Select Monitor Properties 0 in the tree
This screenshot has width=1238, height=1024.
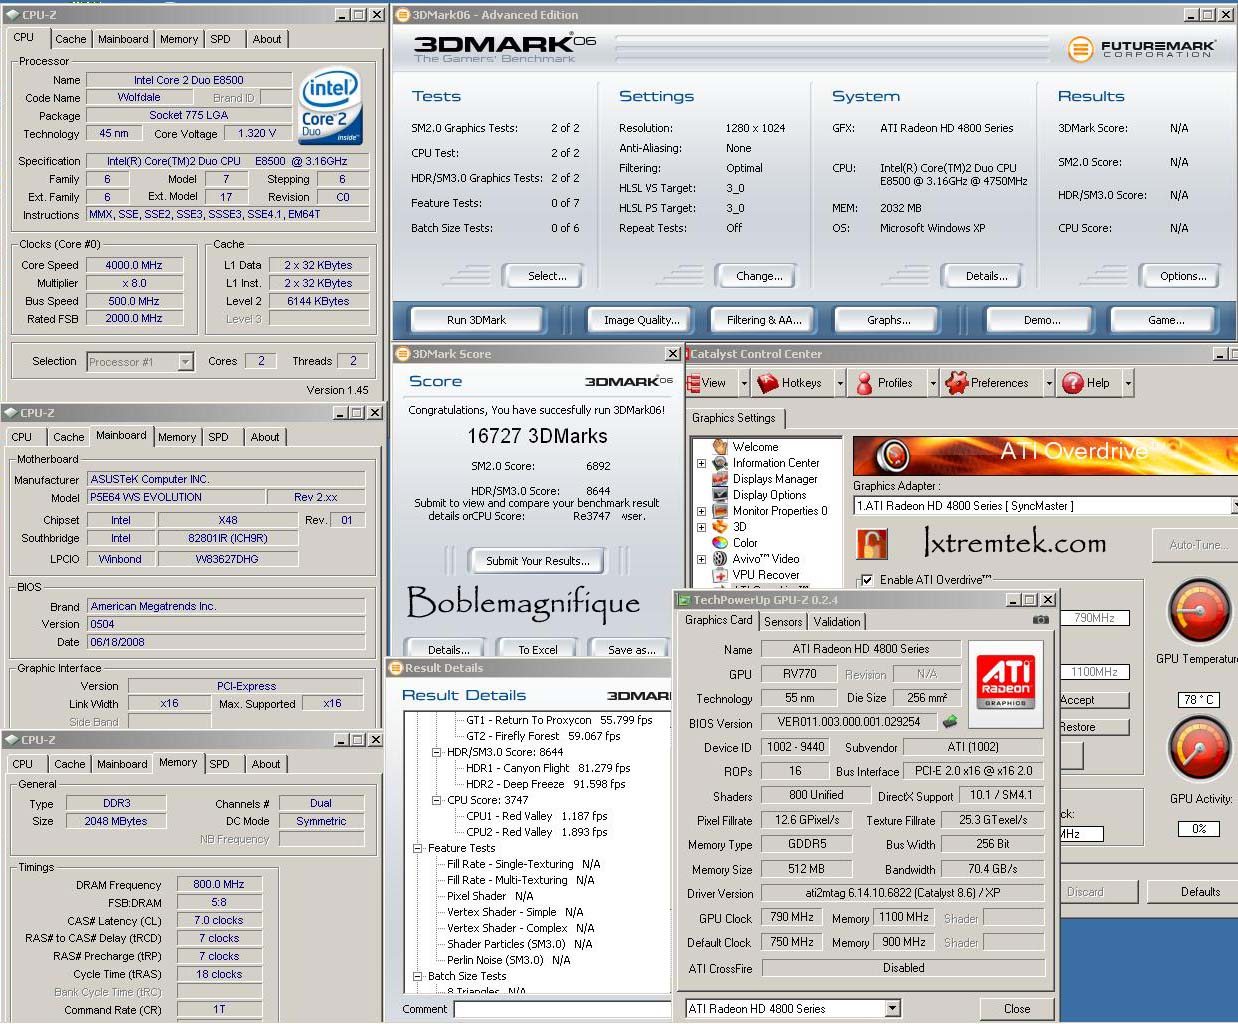[x=780, y=511]
